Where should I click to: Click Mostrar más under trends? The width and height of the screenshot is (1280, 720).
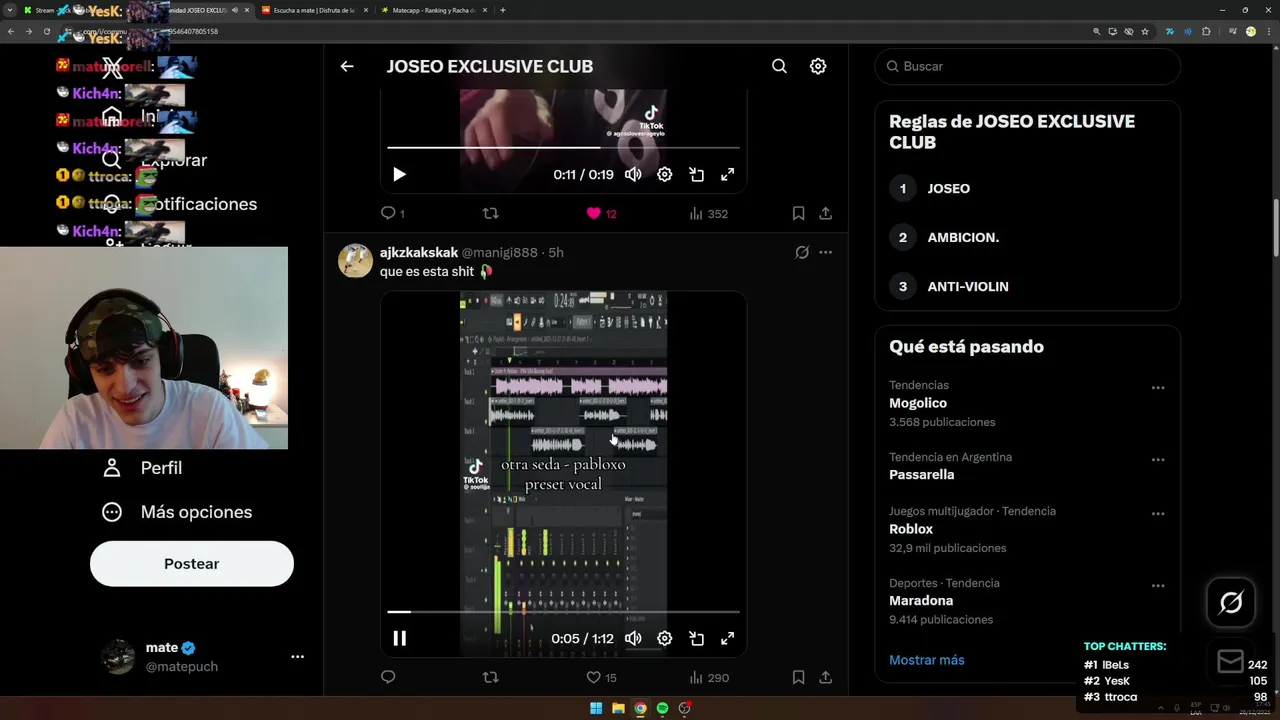click(927, 660)
